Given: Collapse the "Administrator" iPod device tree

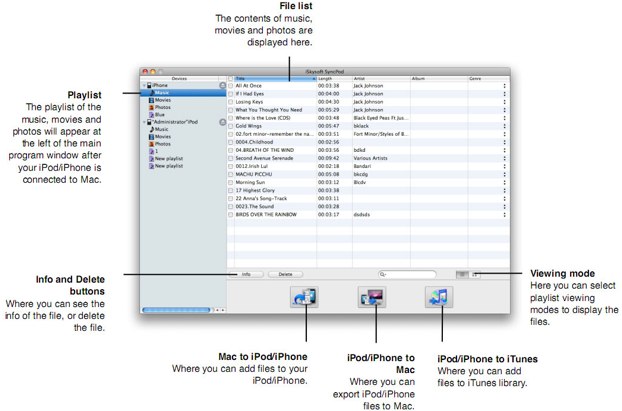Looking at the screenshot, I should [144, 122].
